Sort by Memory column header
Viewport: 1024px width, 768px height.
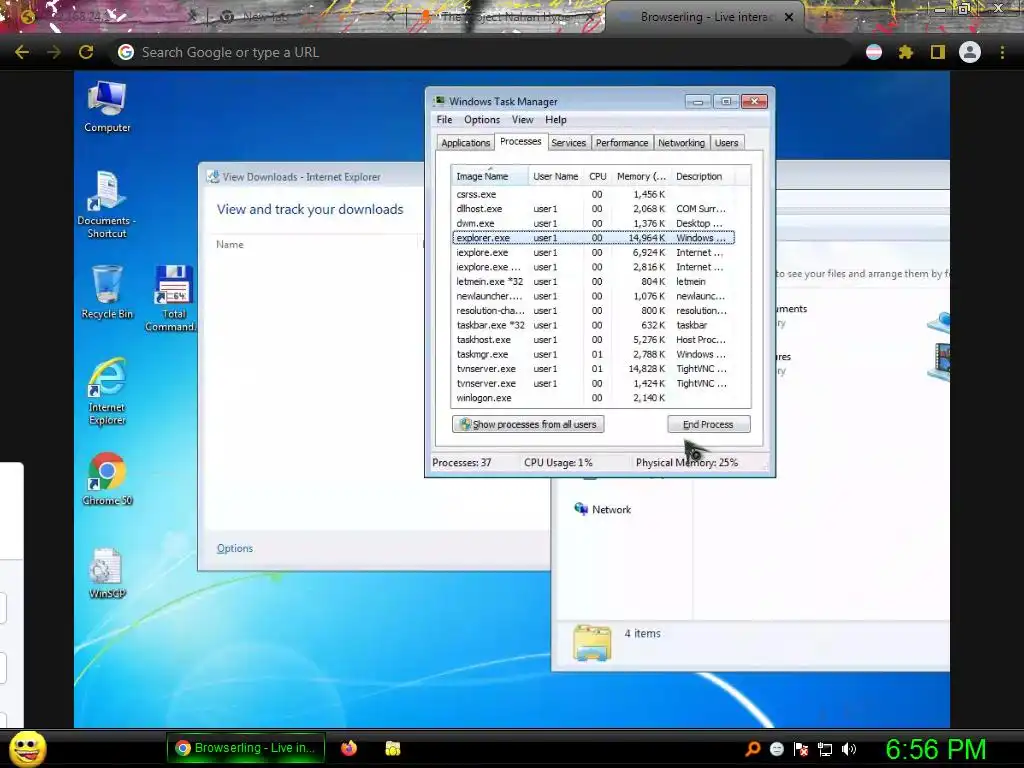(x=641, y=176)
